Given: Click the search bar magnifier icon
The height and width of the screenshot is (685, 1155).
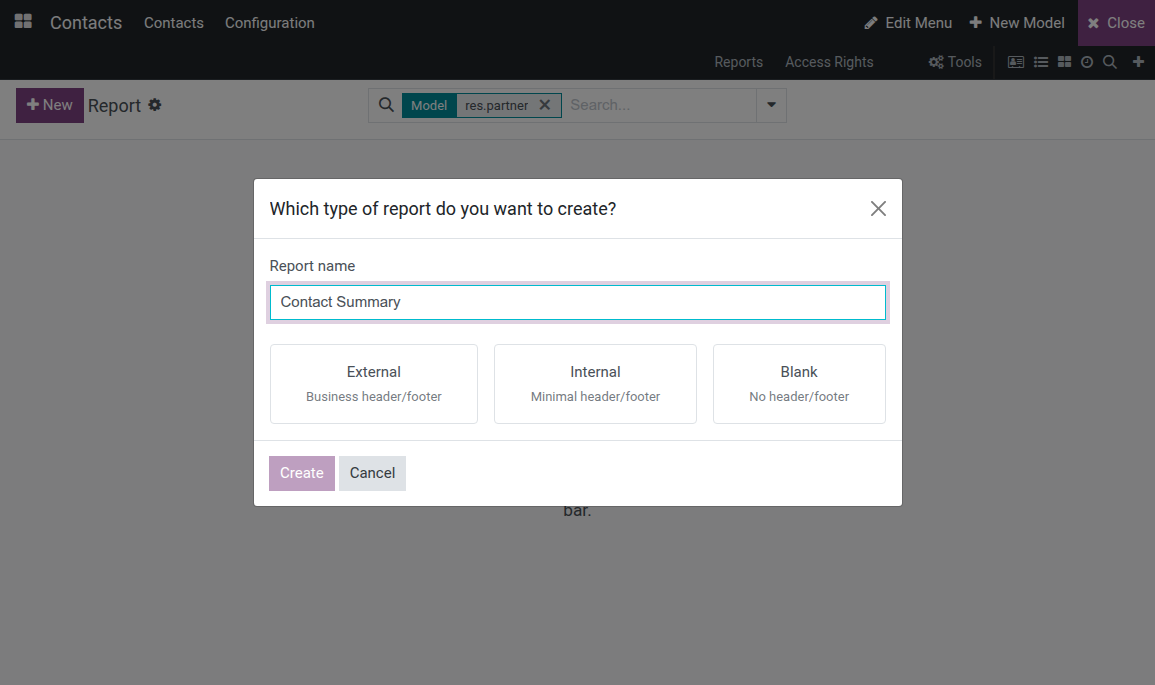Looking at the screenshot, I should [x=386, y=105].
